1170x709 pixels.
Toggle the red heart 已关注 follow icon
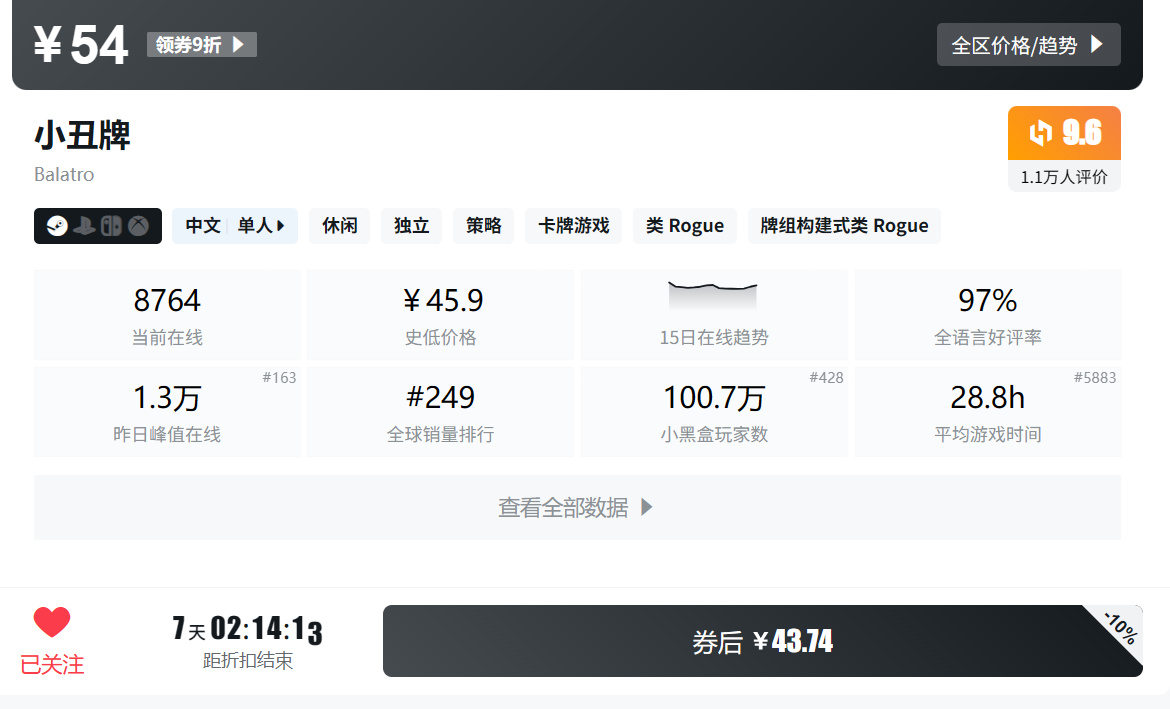click(52, 623)
